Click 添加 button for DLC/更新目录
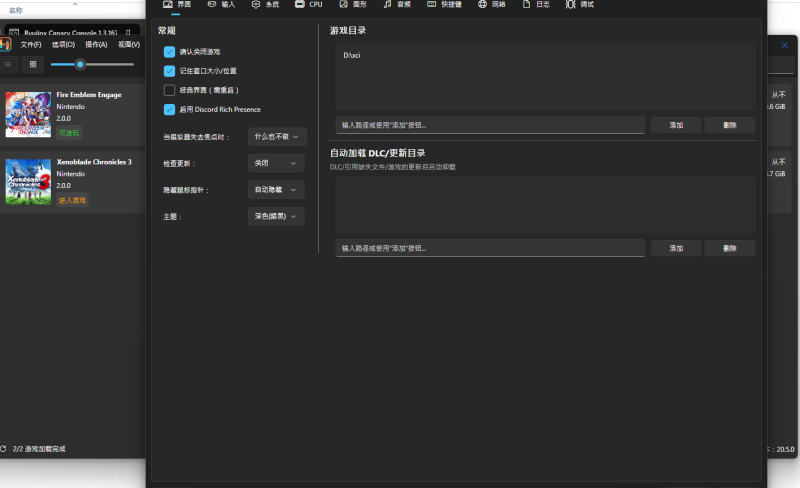Screen dimensions: 800x488 (x=676, y=248)
